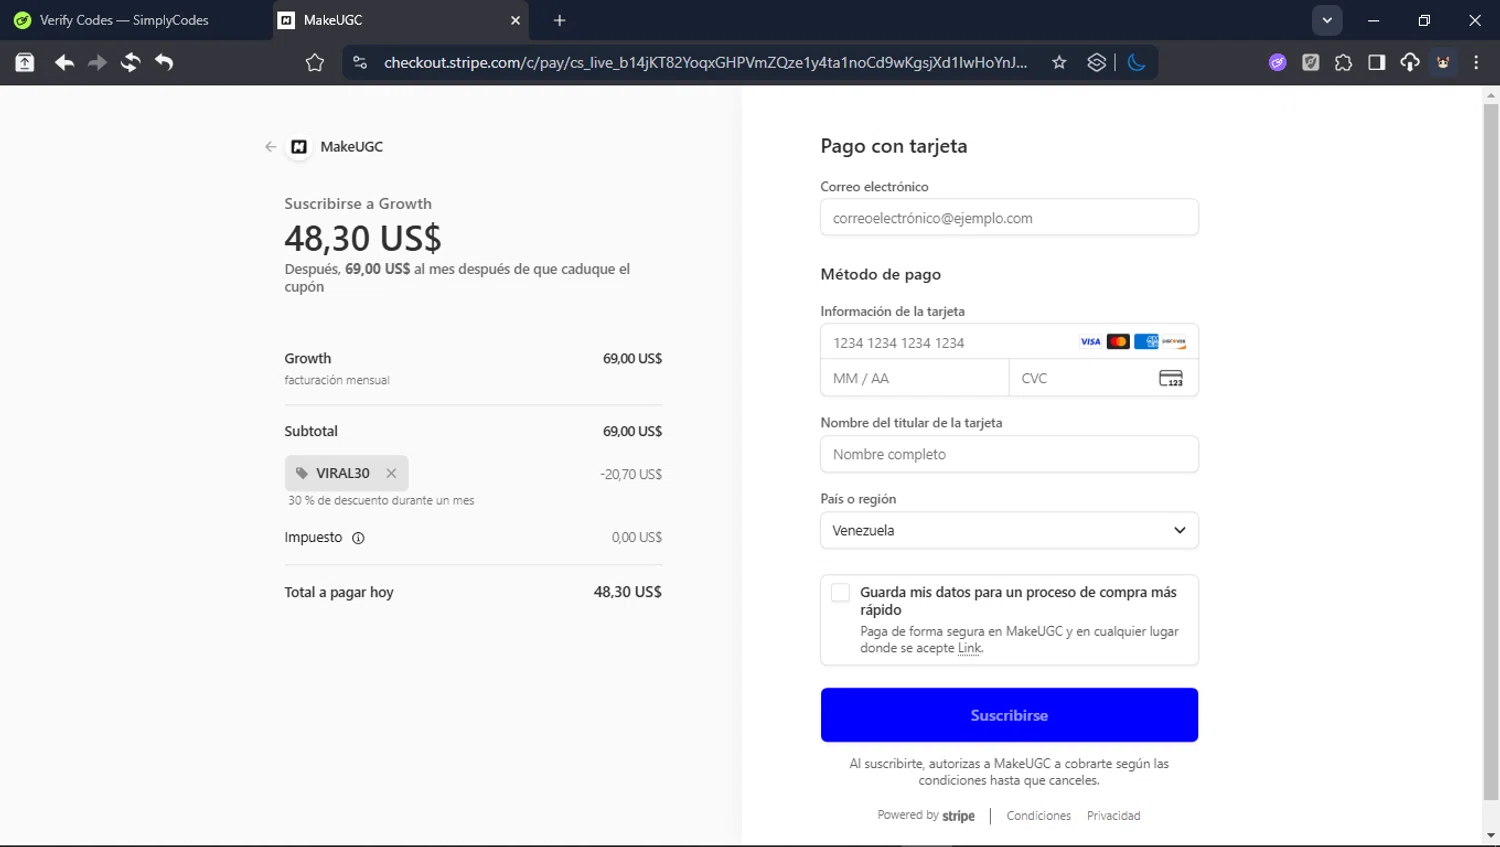
Task: Click the MakeUGC logo icon
Action: coord(298,146)
